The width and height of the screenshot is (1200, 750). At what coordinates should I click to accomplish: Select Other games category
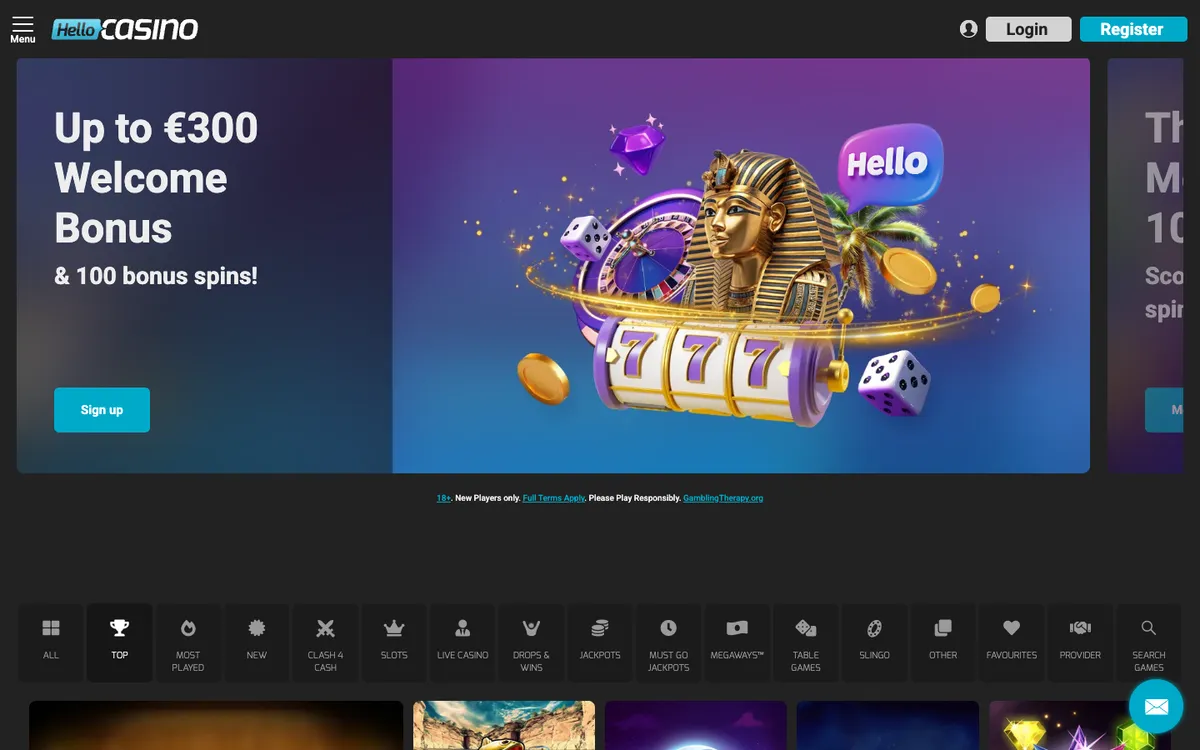tap(943, 642)
